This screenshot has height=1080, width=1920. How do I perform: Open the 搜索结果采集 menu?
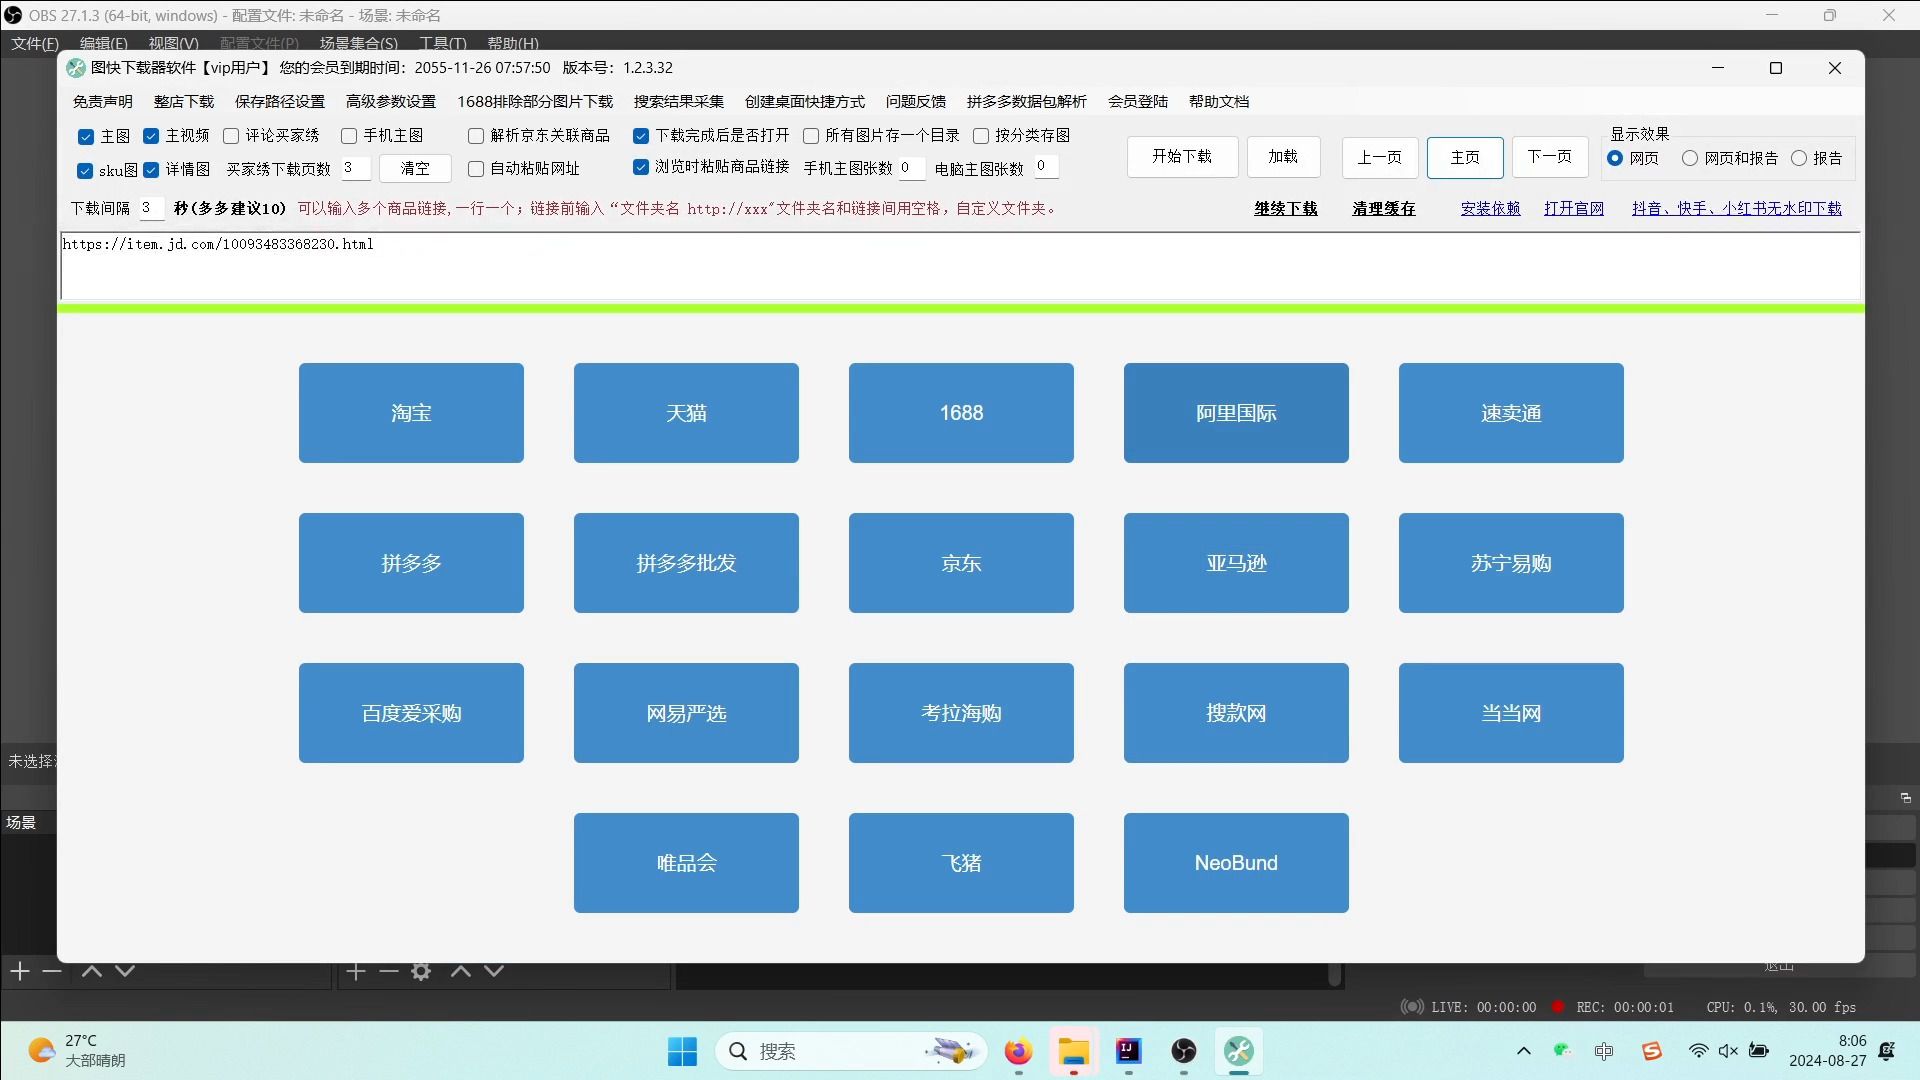(679, 101)
